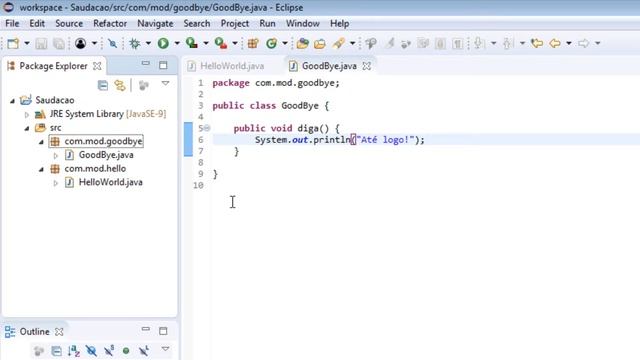Open the Navigate menu
This screenshot has width=640, height=360.
(155, 24)
